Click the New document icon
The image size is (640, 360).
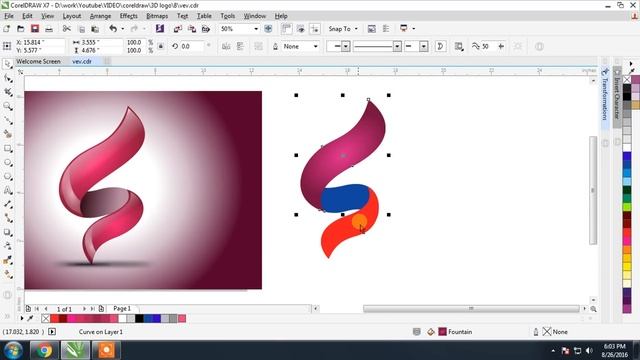(7, 29)
